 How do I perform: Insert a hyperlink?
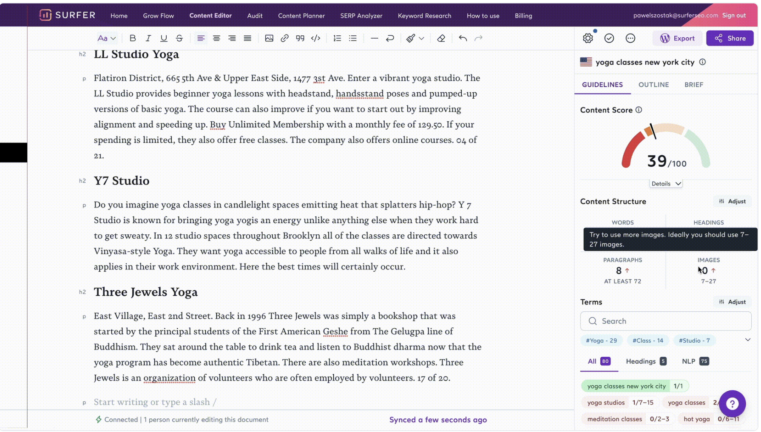(284, 38)
